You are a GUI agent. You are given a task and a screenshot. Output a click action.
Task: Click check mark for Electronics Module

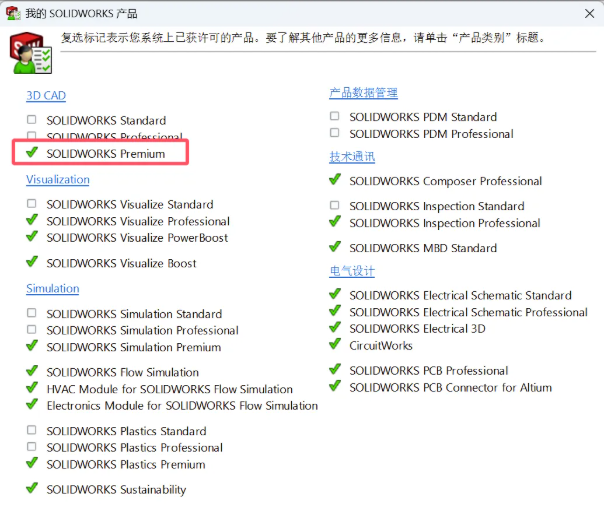[x=32, y=404]
